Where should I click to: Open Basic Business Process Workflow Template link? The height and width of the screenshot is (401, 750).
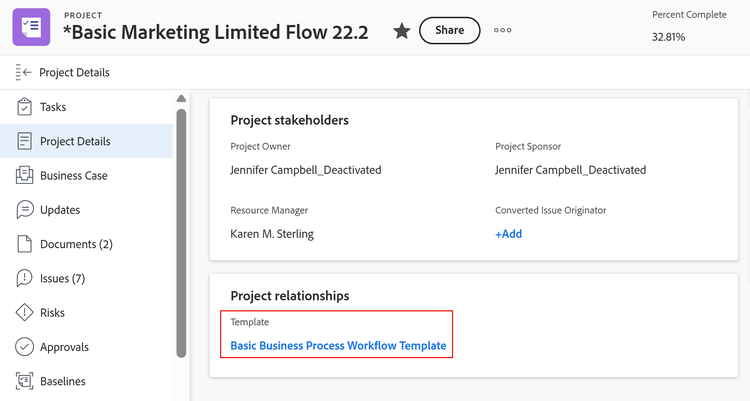pos(338,346)
